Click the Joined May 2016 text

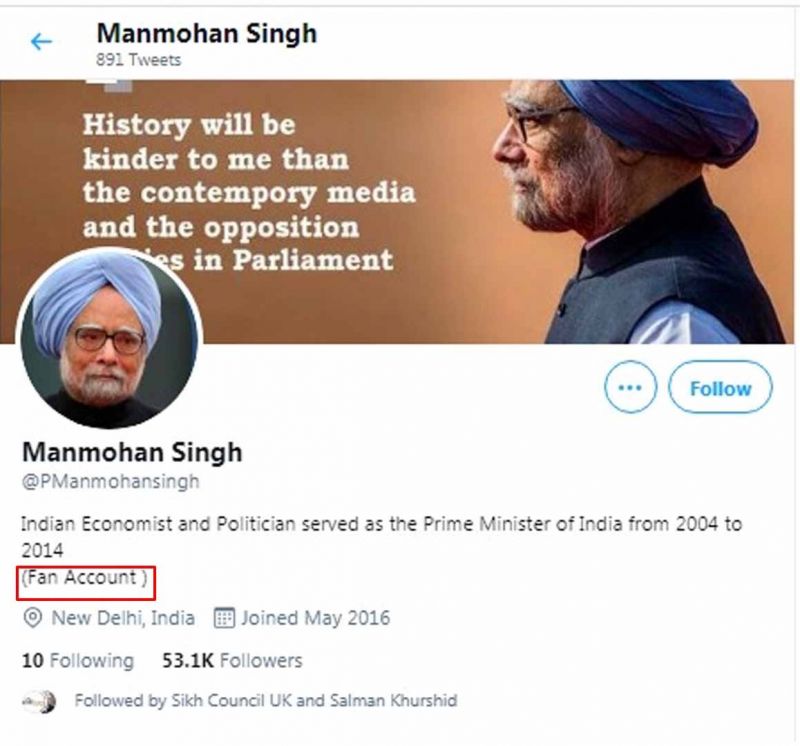315,617
